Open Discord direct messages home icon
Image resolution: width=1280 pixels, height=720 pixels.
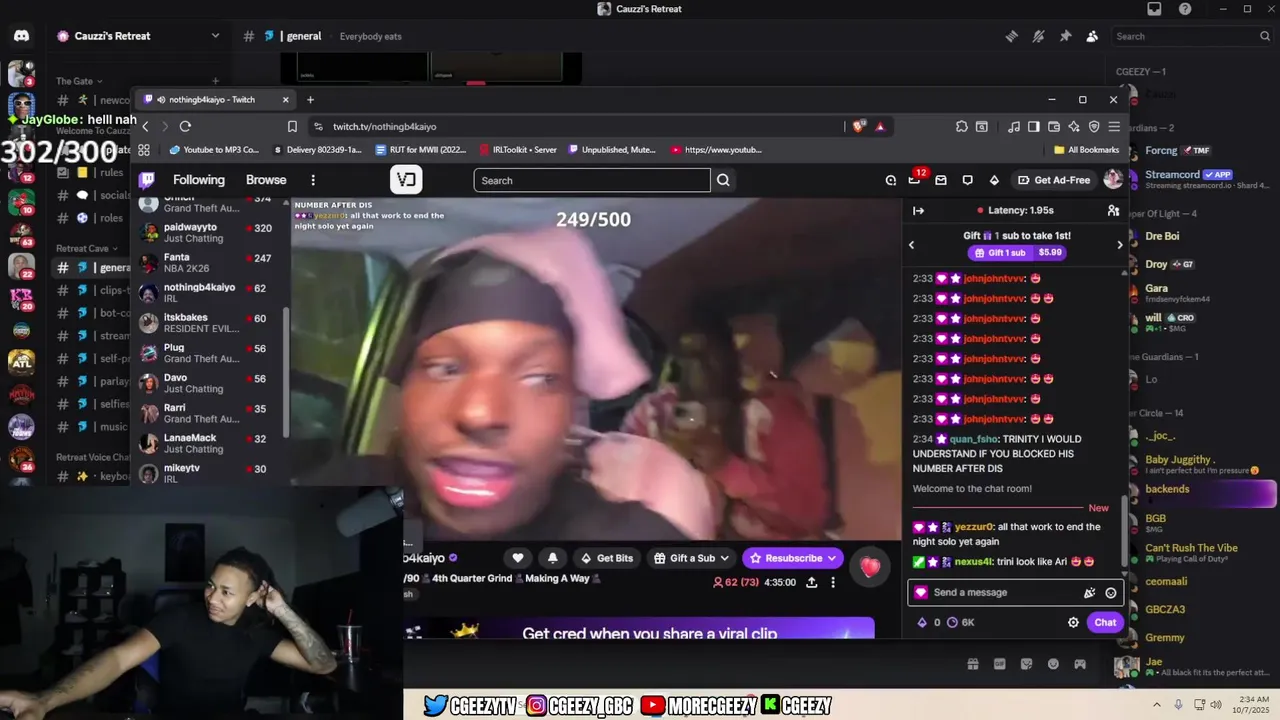coord(21,36)
